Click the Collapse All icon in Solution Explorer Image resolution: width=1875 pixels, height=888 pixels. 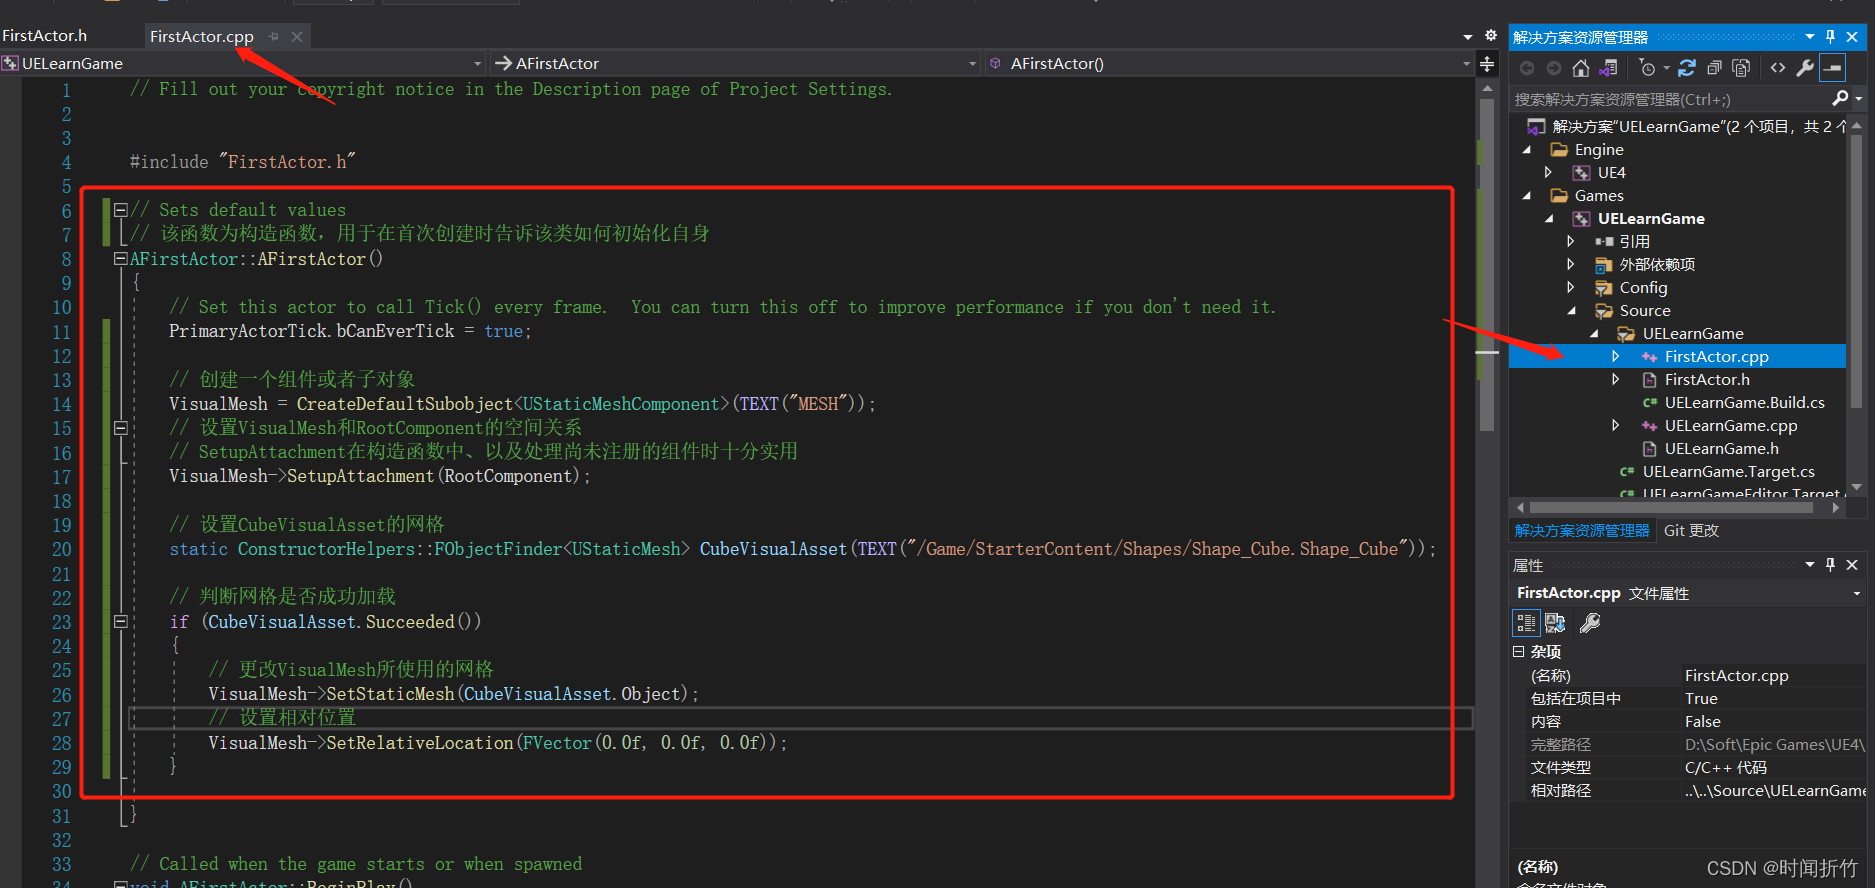coord(1714,68)
